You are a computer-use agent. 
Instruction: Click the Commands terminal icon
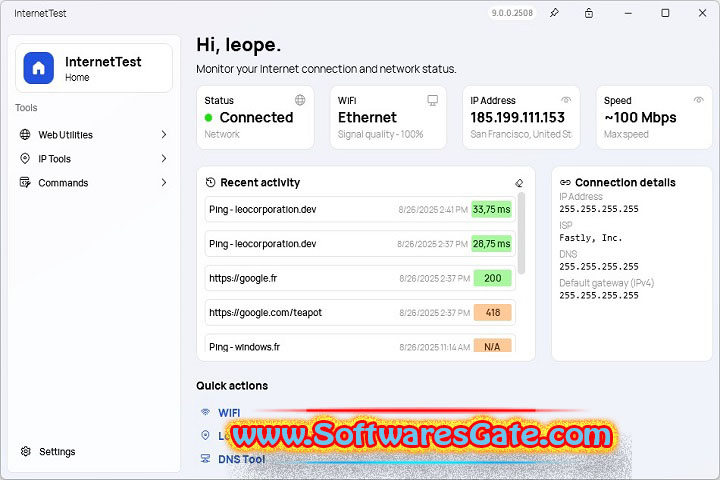[x=25, y=182]
